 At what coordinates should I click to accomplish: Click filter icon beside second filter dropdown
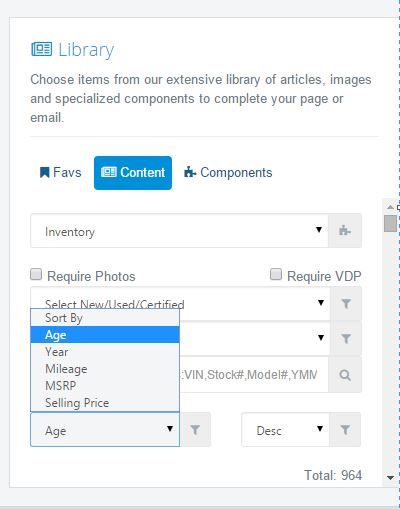346,339
